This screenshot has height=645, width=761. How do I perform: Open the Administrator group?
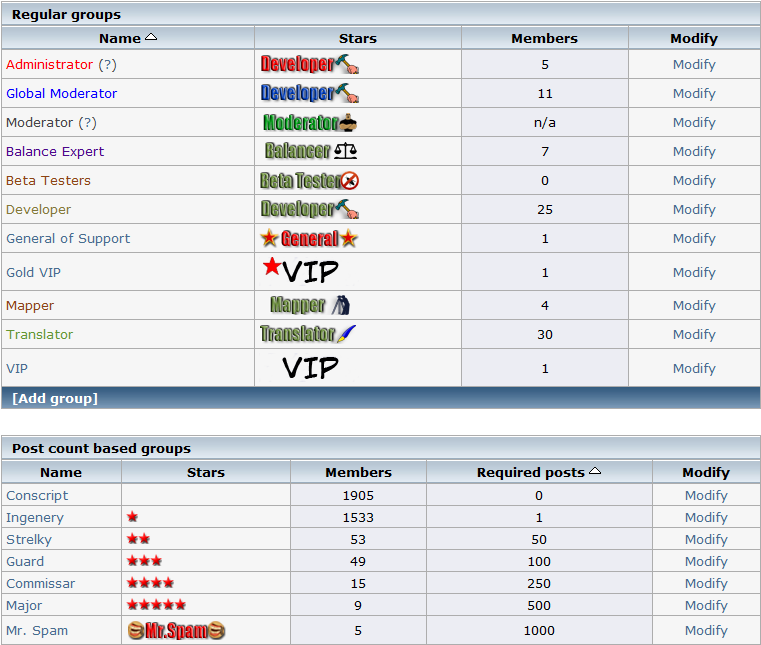(x=50, y=65)
